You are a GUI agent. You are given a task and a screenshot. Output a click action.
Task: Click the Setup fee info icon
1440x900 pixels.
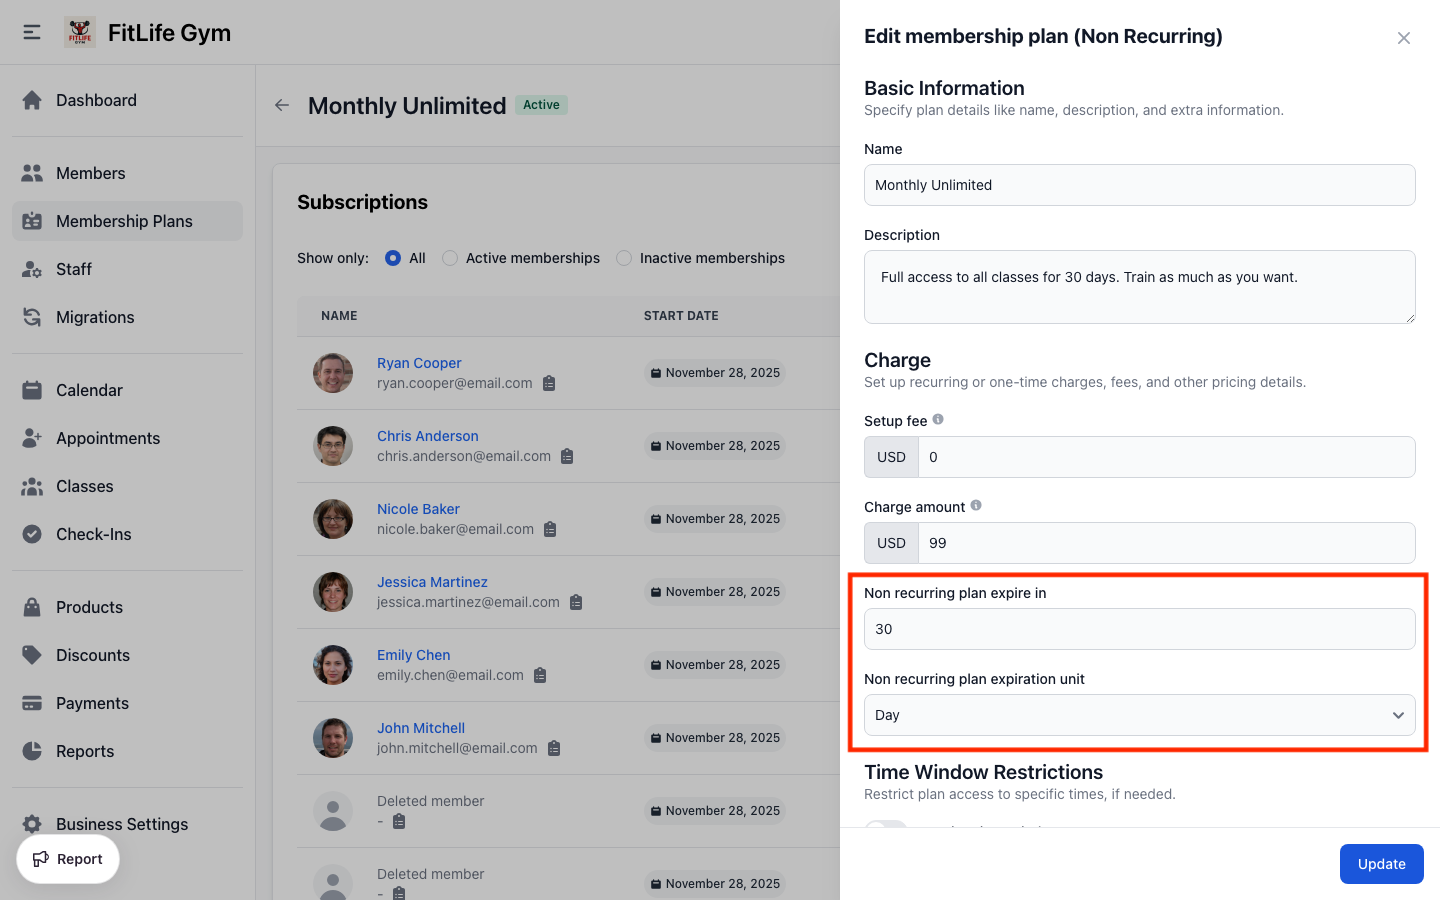pos(938,419)
